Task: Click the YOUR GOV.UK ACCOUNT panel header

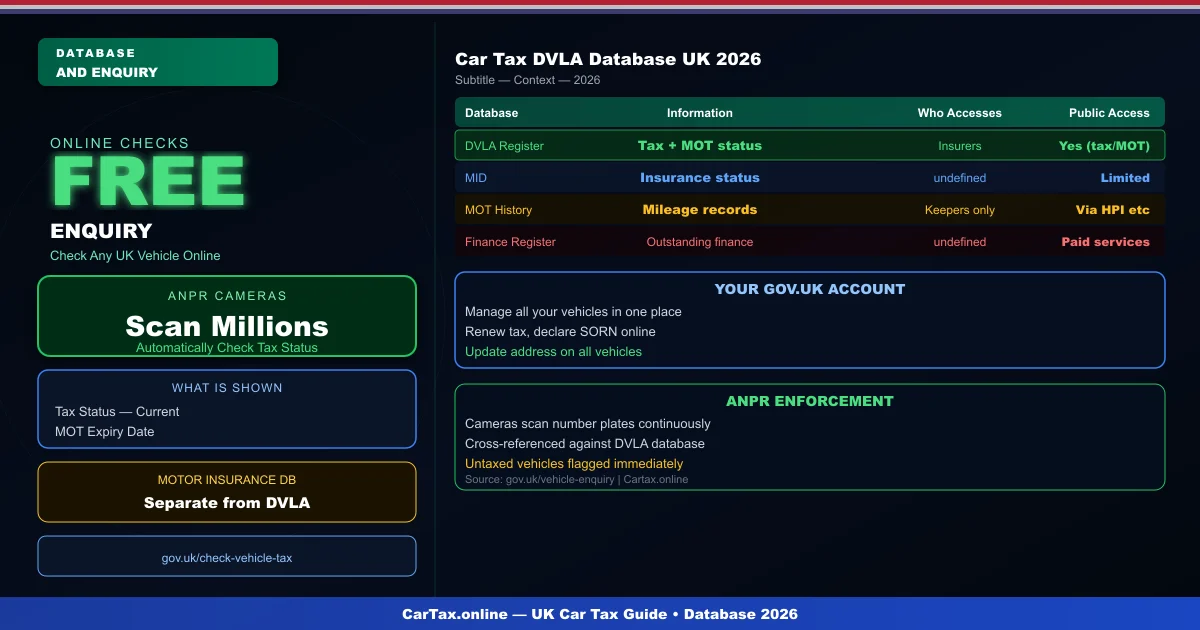Action: tap(810, 289)
